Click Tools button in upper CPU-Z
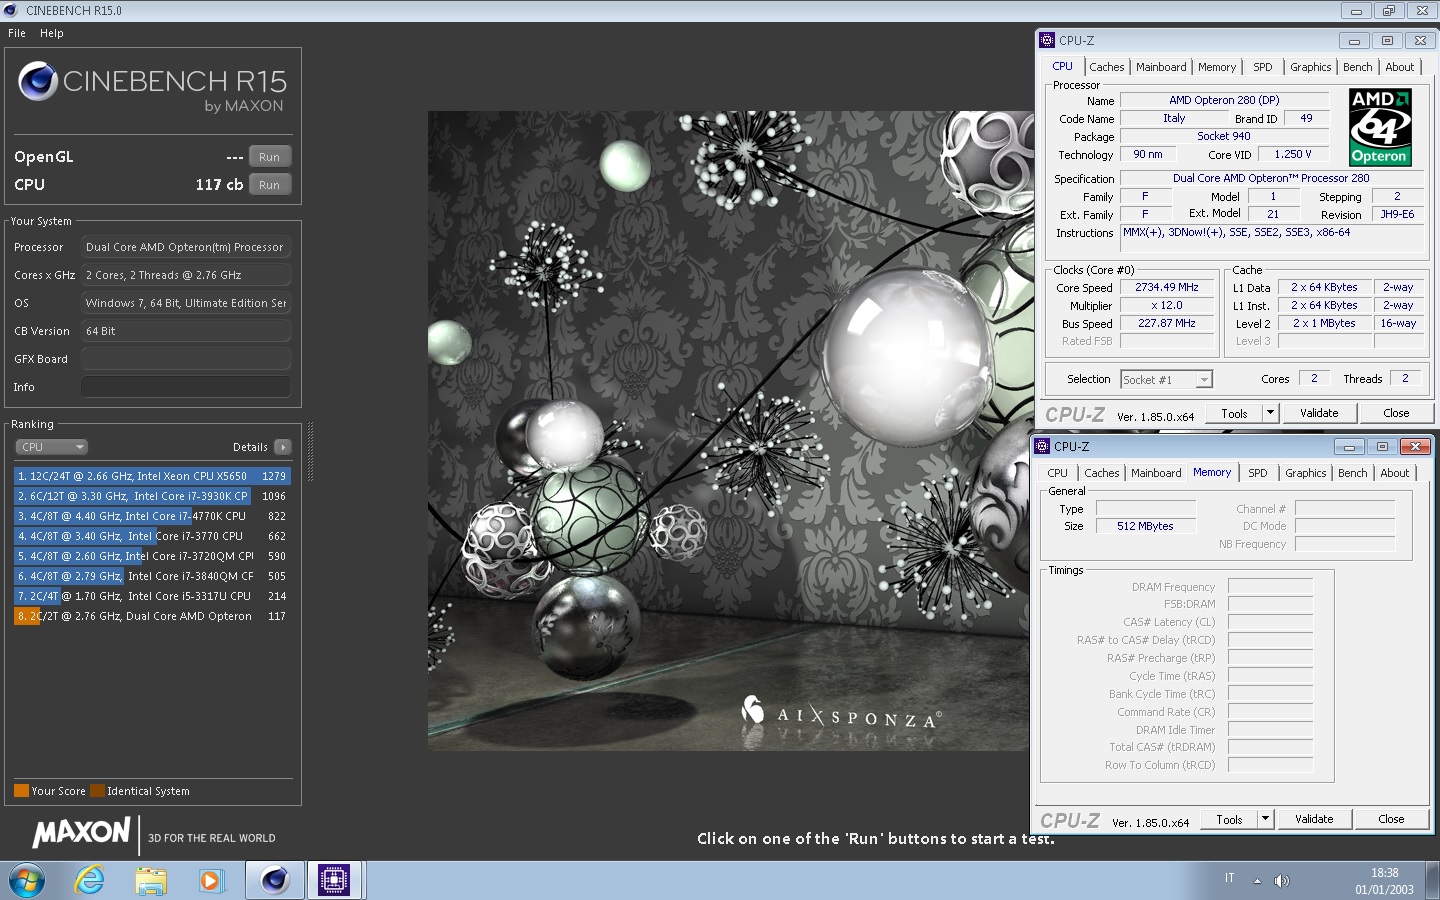Image resolution: width=1440 pixels, height=900 pixels. point(1234,413)
